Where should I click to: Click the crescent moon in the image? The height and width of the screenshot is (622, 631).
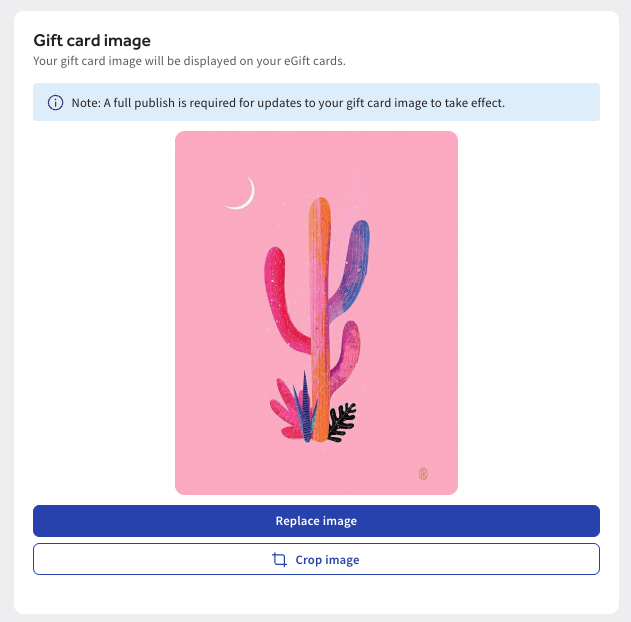click(241, 194)
